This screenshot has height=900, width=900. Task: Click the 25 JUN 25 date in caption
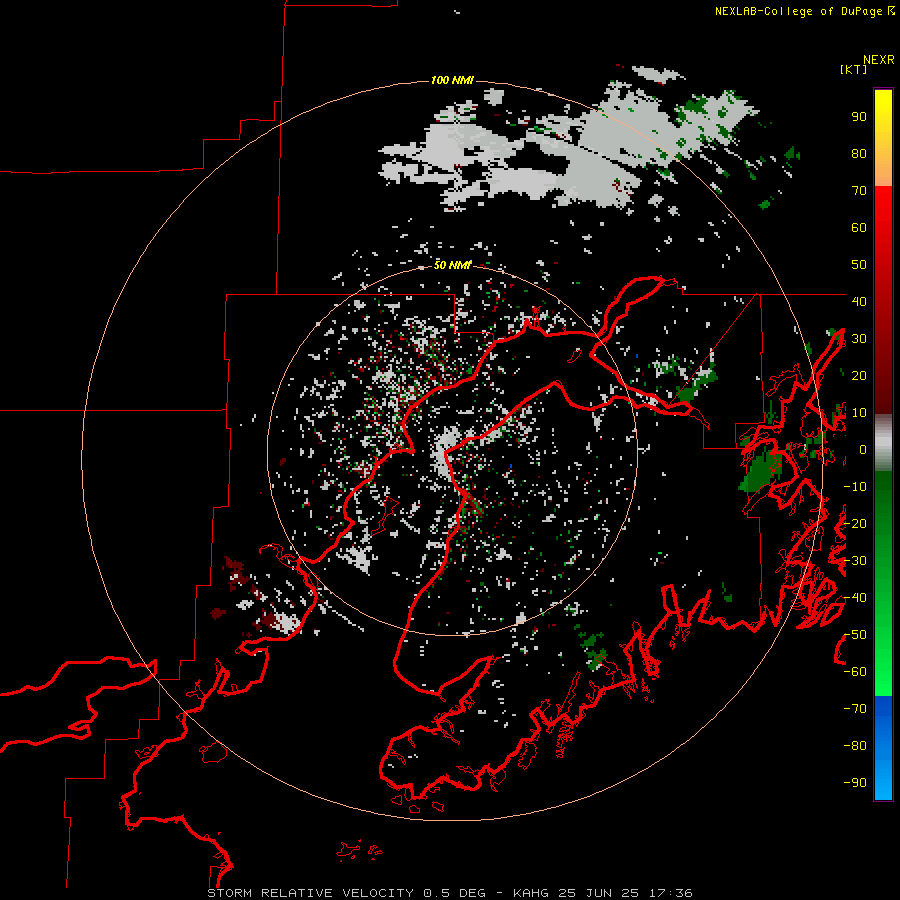(598, 893)
